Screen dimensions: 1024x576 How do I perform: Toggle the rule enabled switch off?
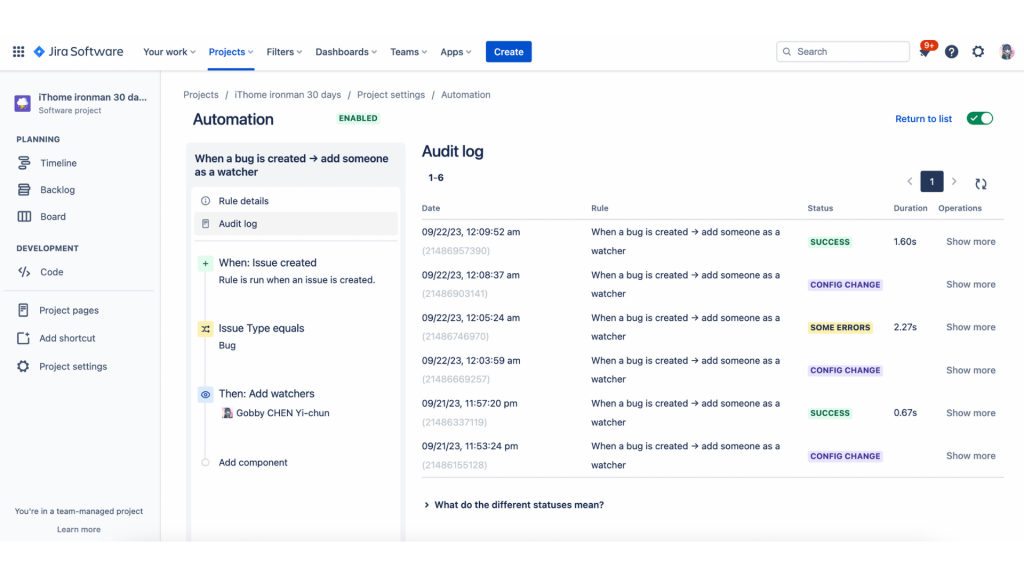(980, 118)
